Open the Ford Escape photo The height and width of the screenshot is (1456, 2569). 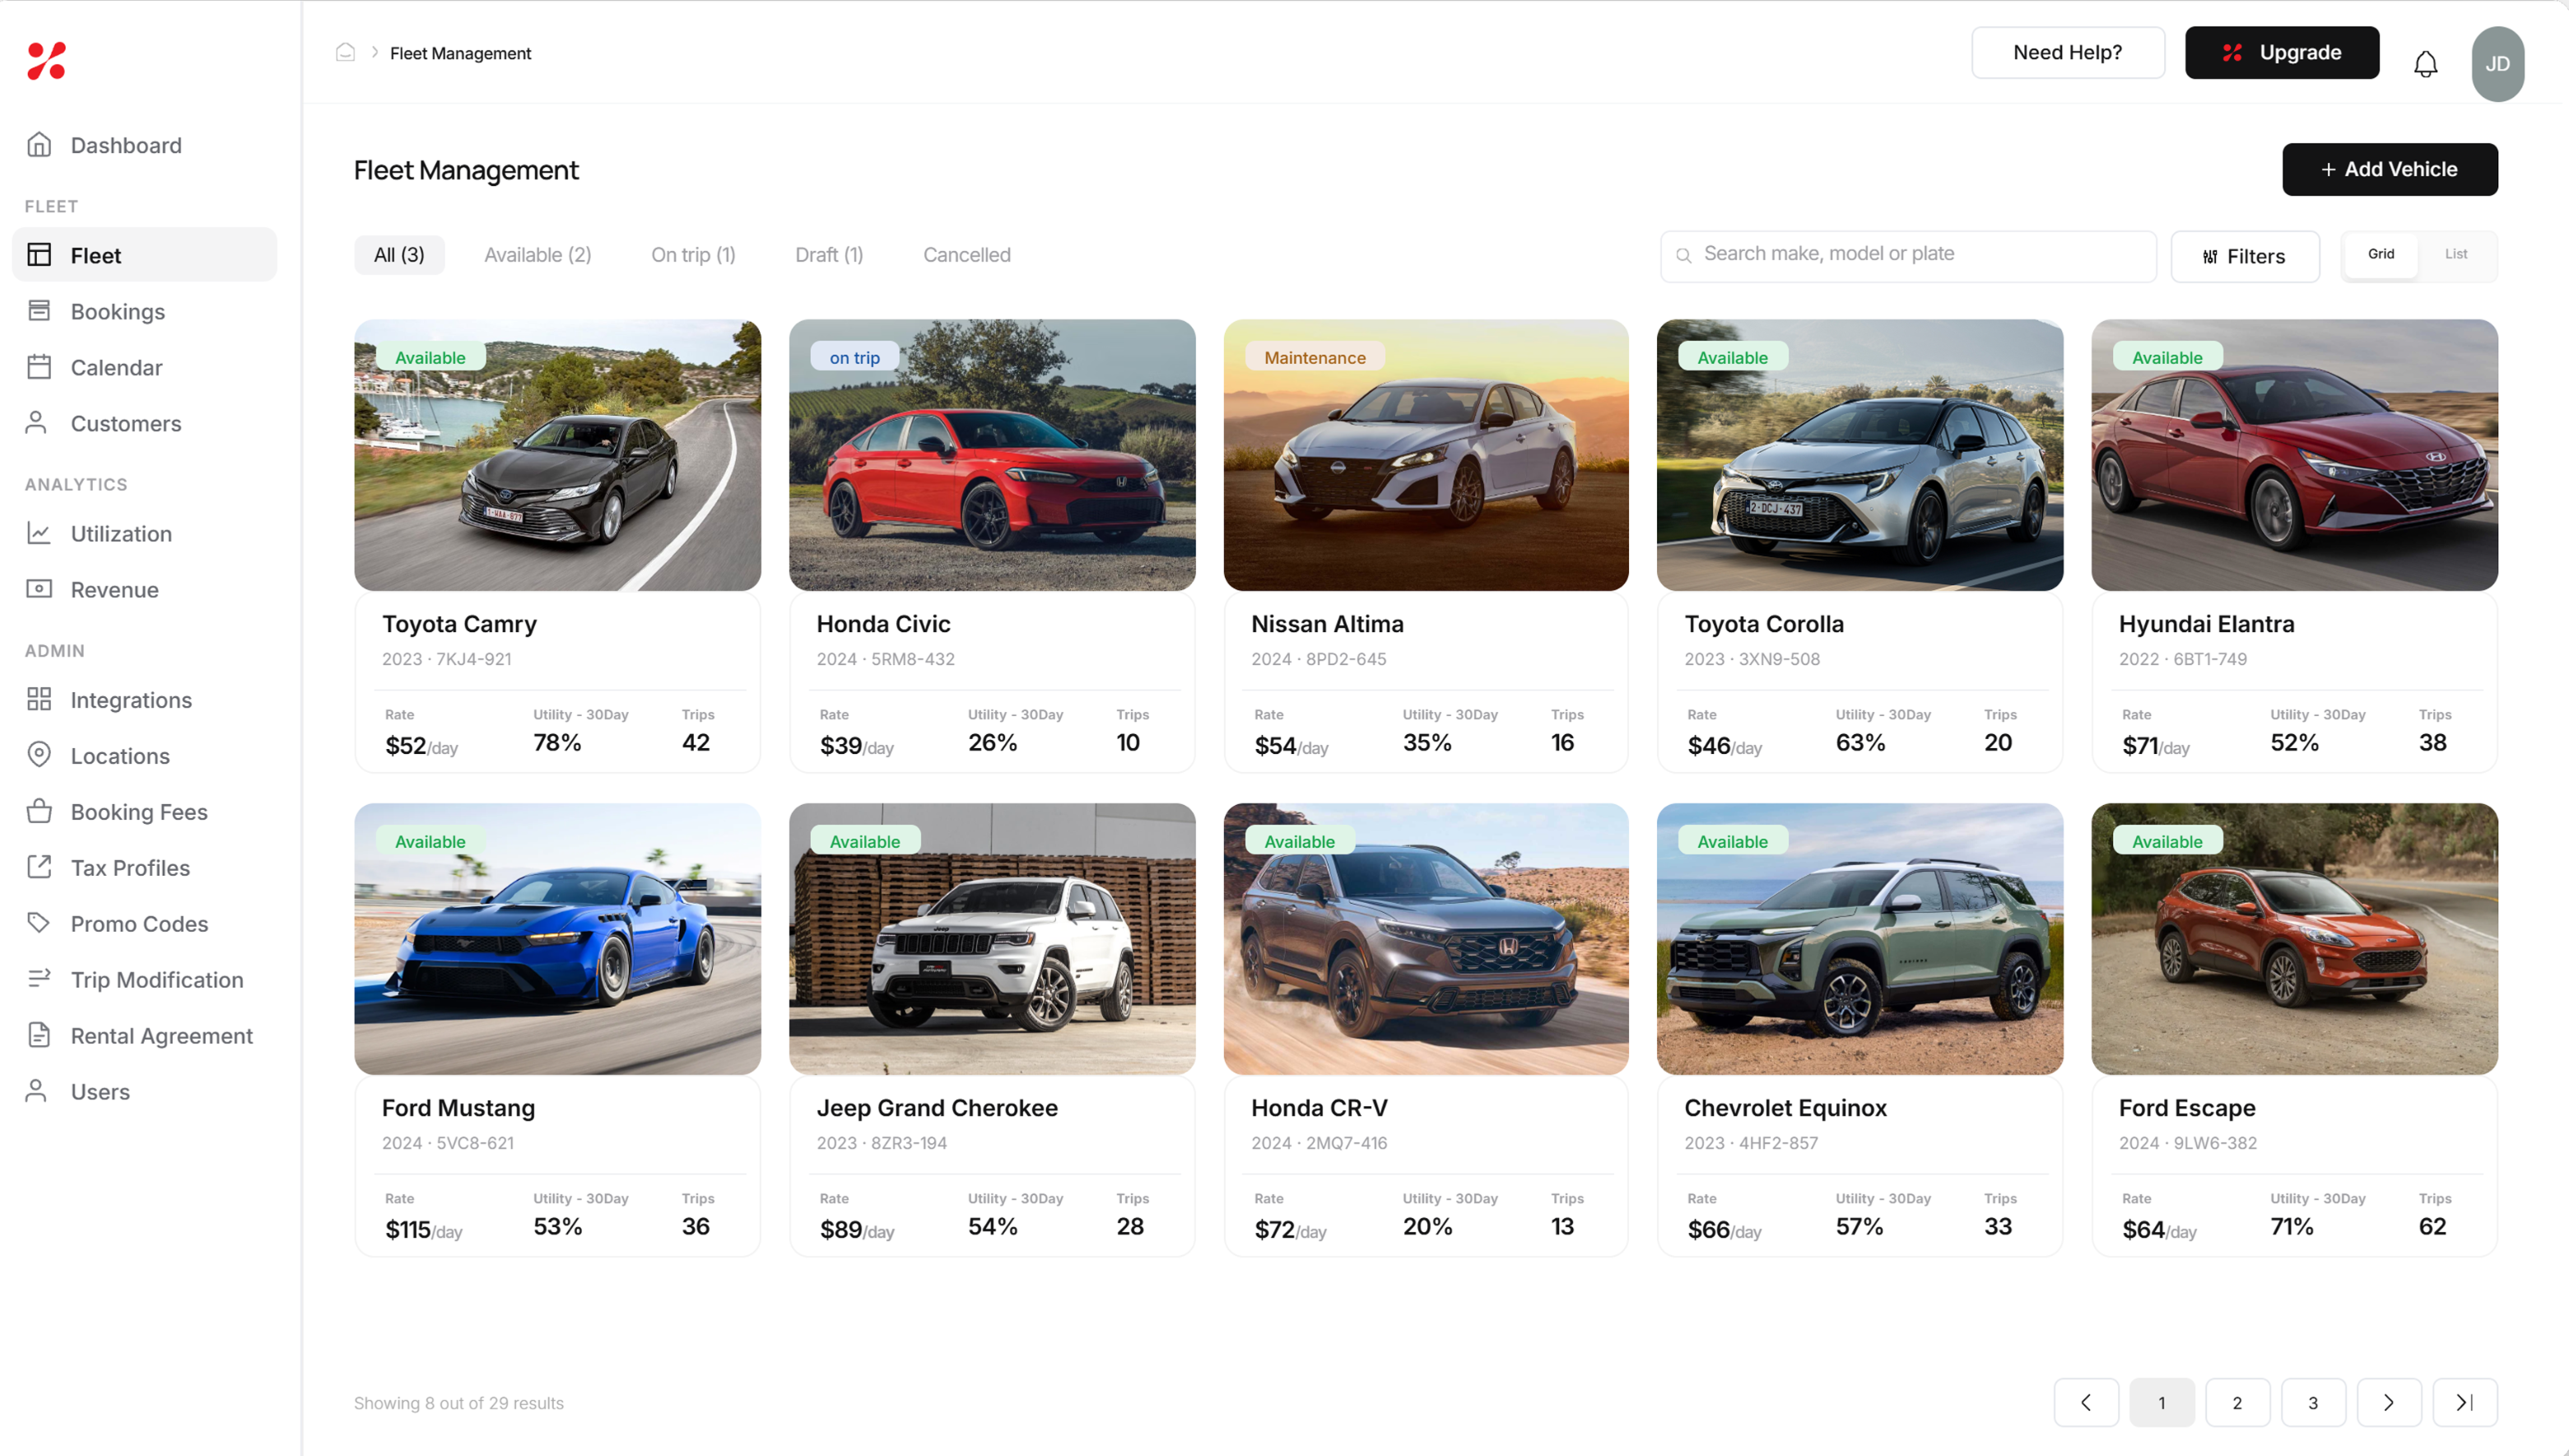coord(2294,939)
